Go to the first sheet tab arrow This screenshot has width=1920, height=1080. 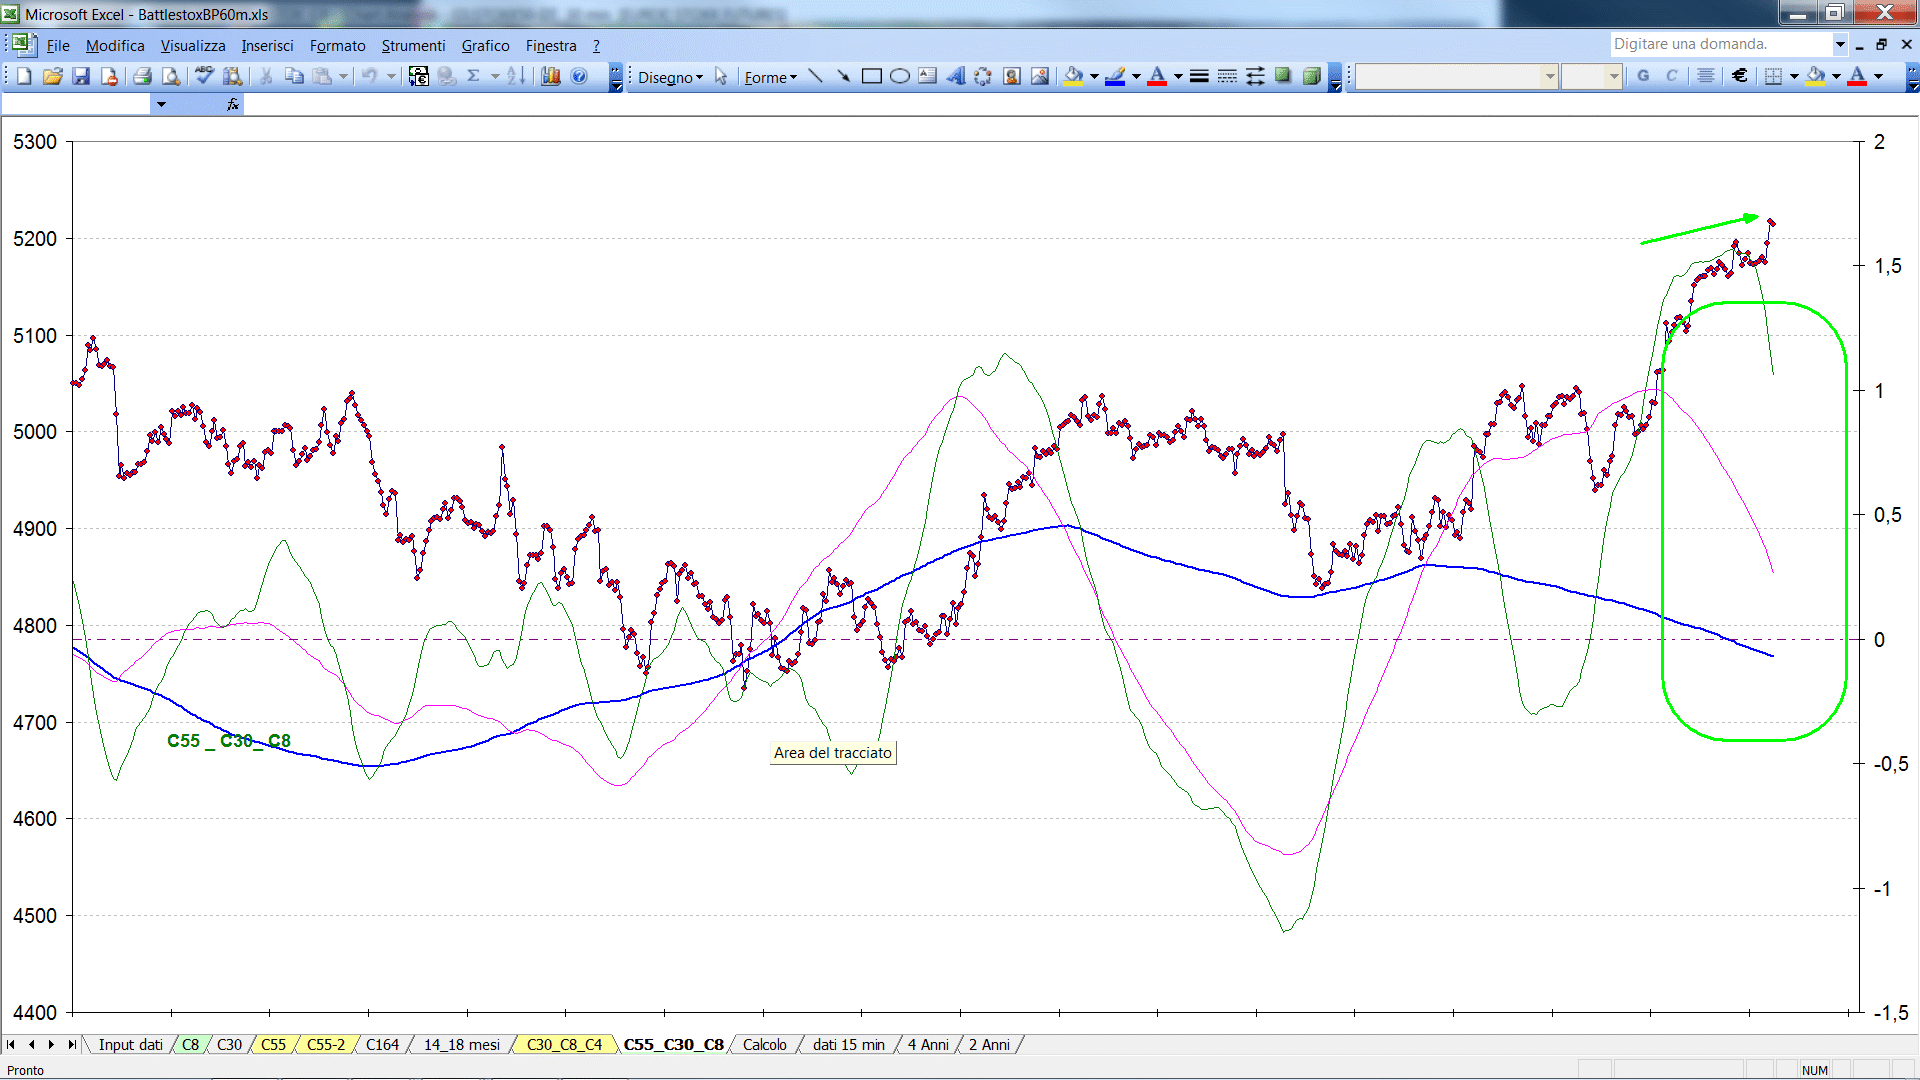click(x=11, y=1044)
